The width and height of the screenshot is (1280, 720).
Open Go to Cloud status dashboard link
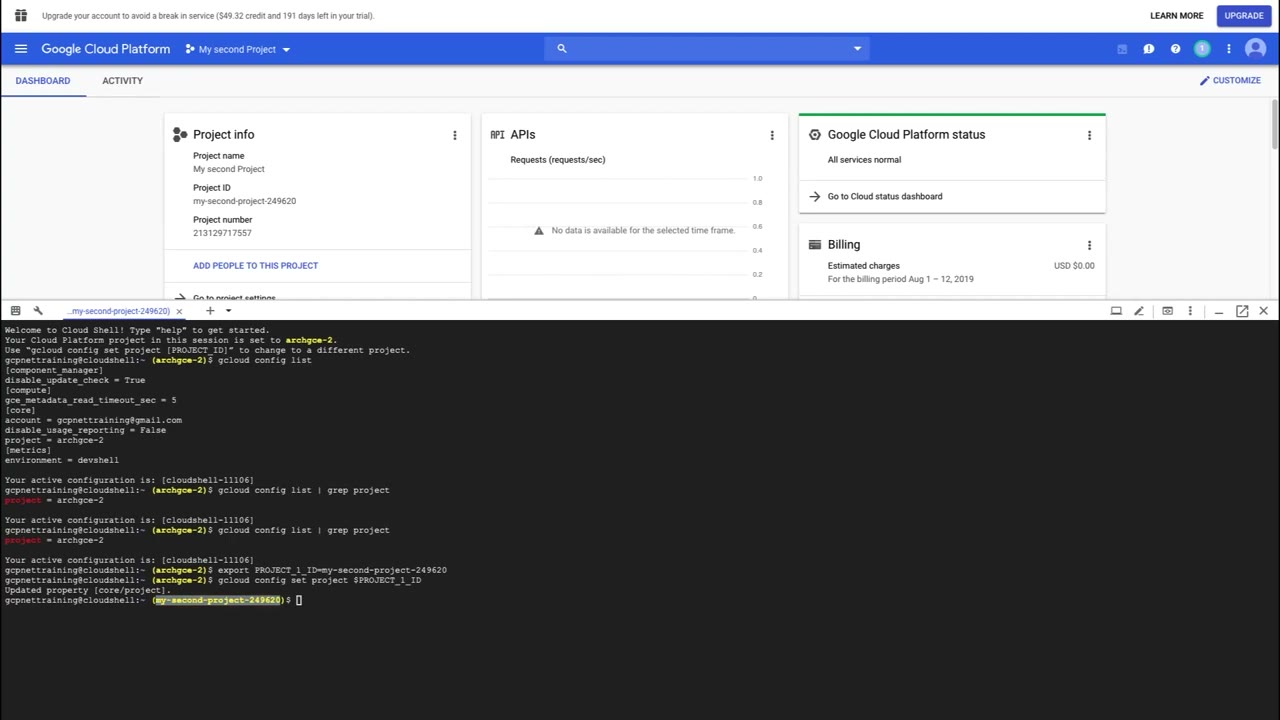pyautogui.click(x=885, y=197)
